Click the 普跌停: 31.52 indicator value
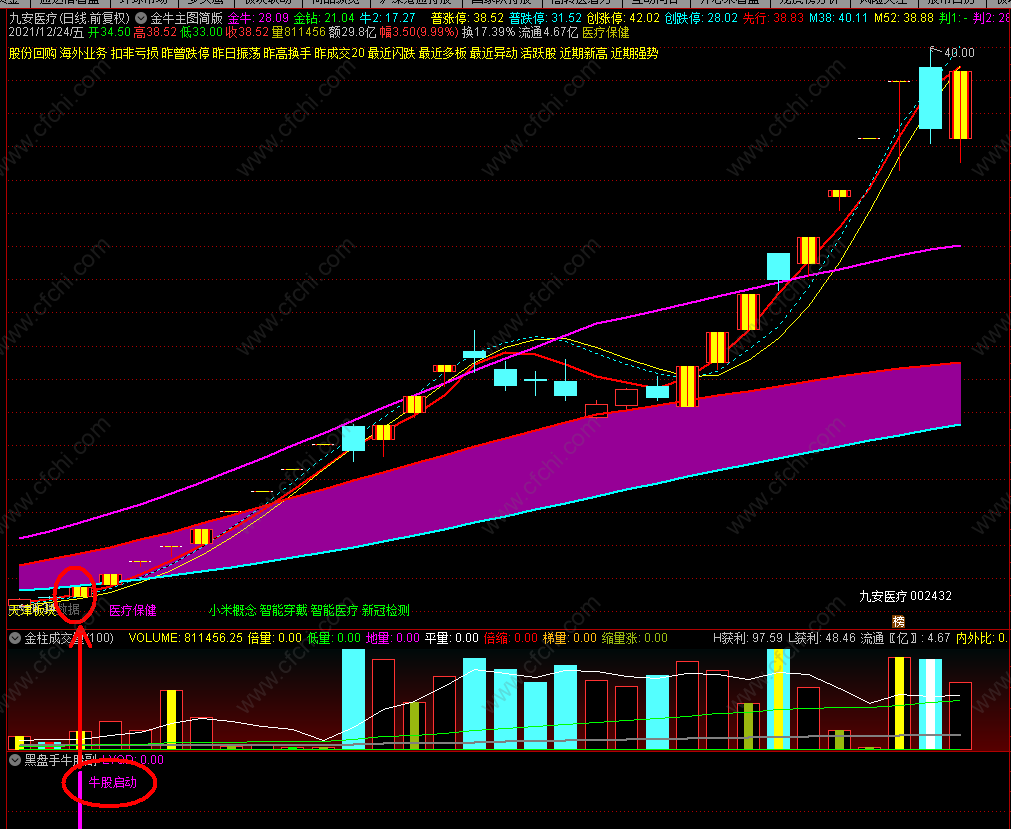1011x829 pixels. coord(545,18)
